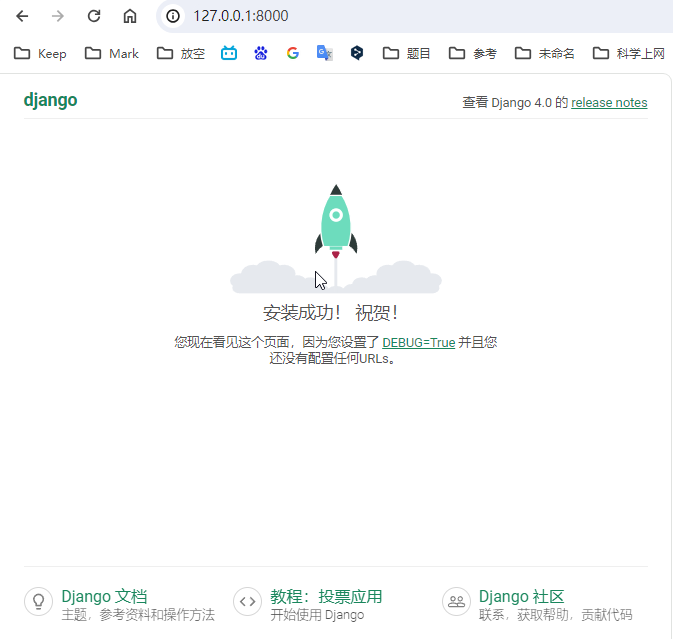View site information icon in address bar
Image resolution: width=673 pixels, height=639 pixels.
[173, 16]
